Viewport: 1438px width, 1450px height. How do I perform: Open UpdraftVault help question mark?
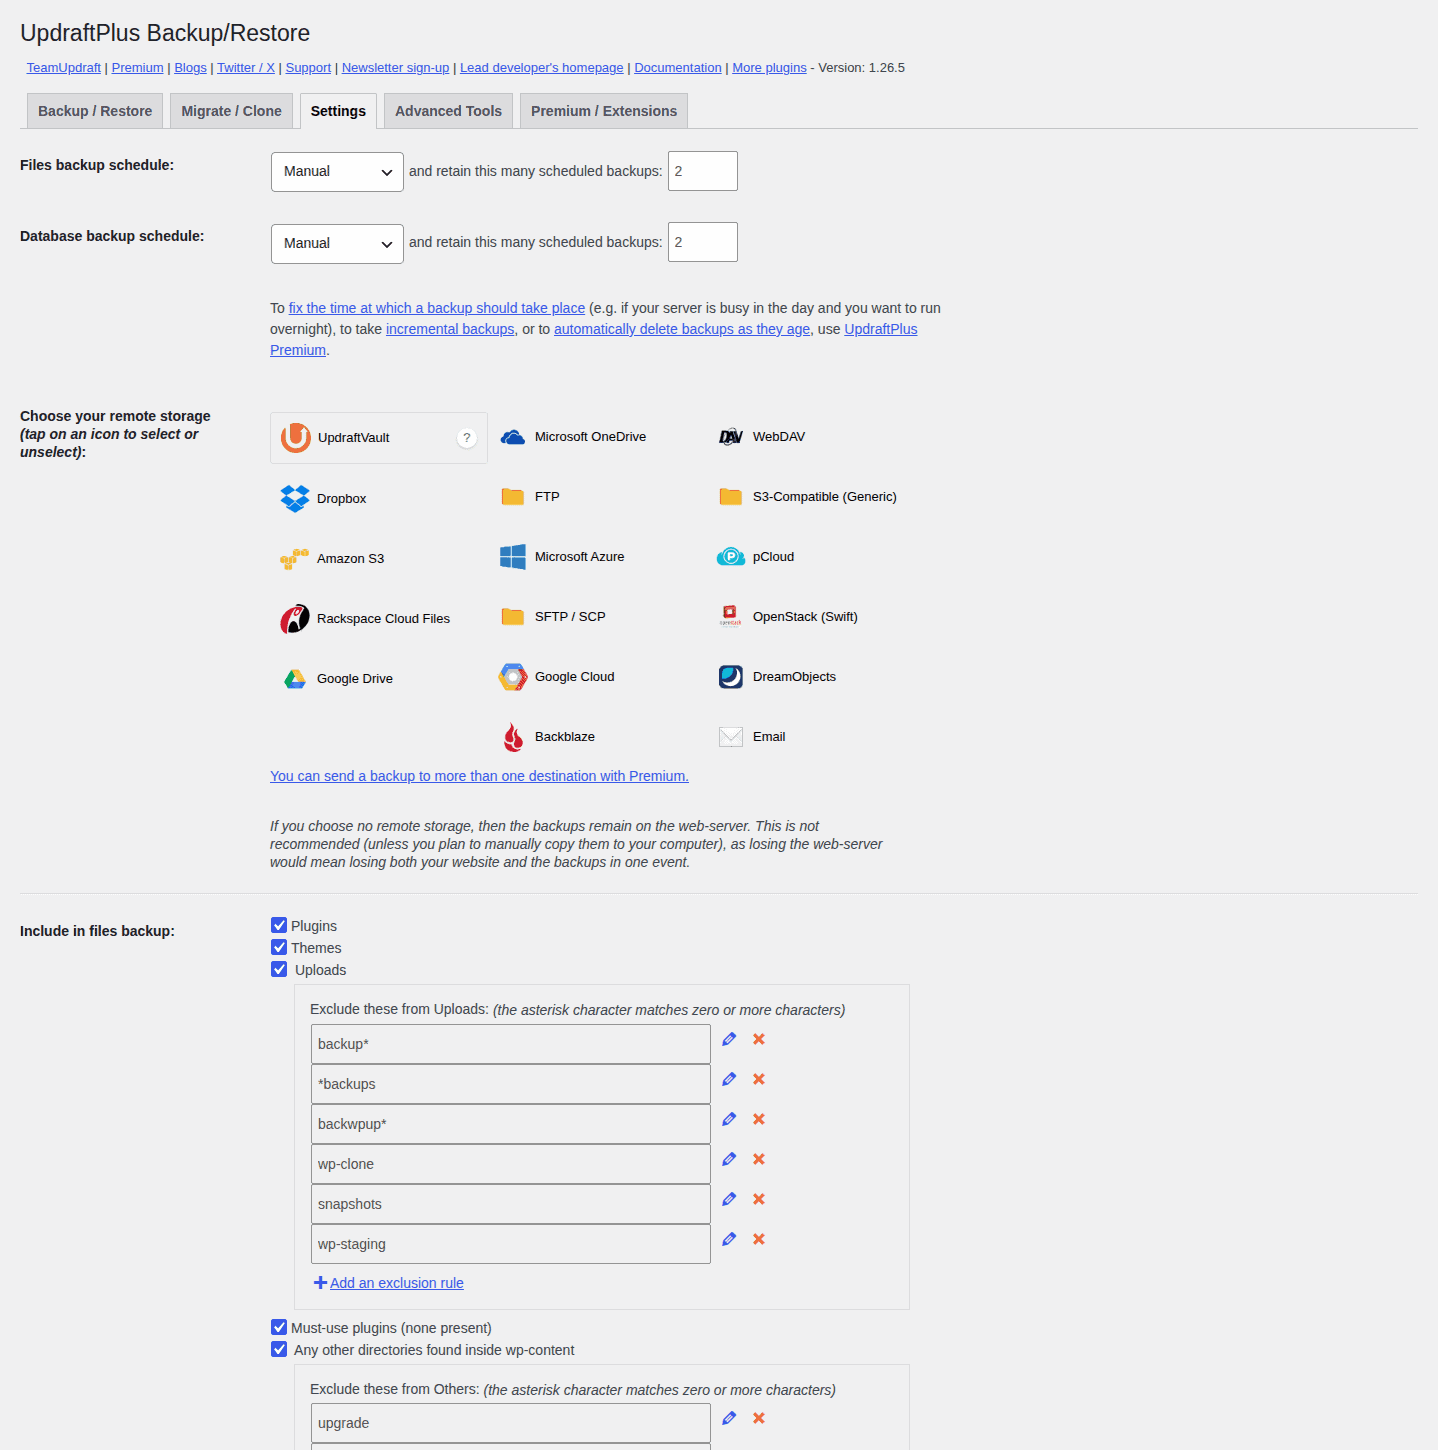[x=467, y=438]
